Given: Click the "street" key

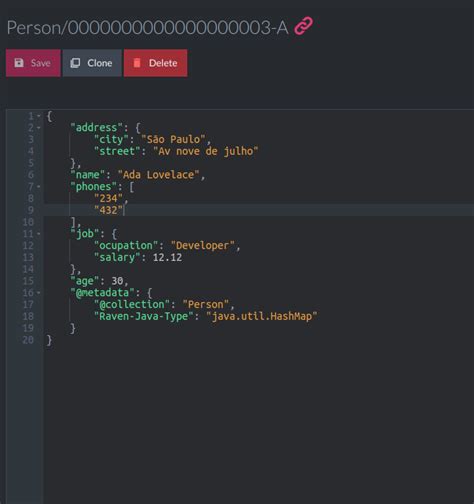Looking at the screenshot, I should [x=117, y=151].
